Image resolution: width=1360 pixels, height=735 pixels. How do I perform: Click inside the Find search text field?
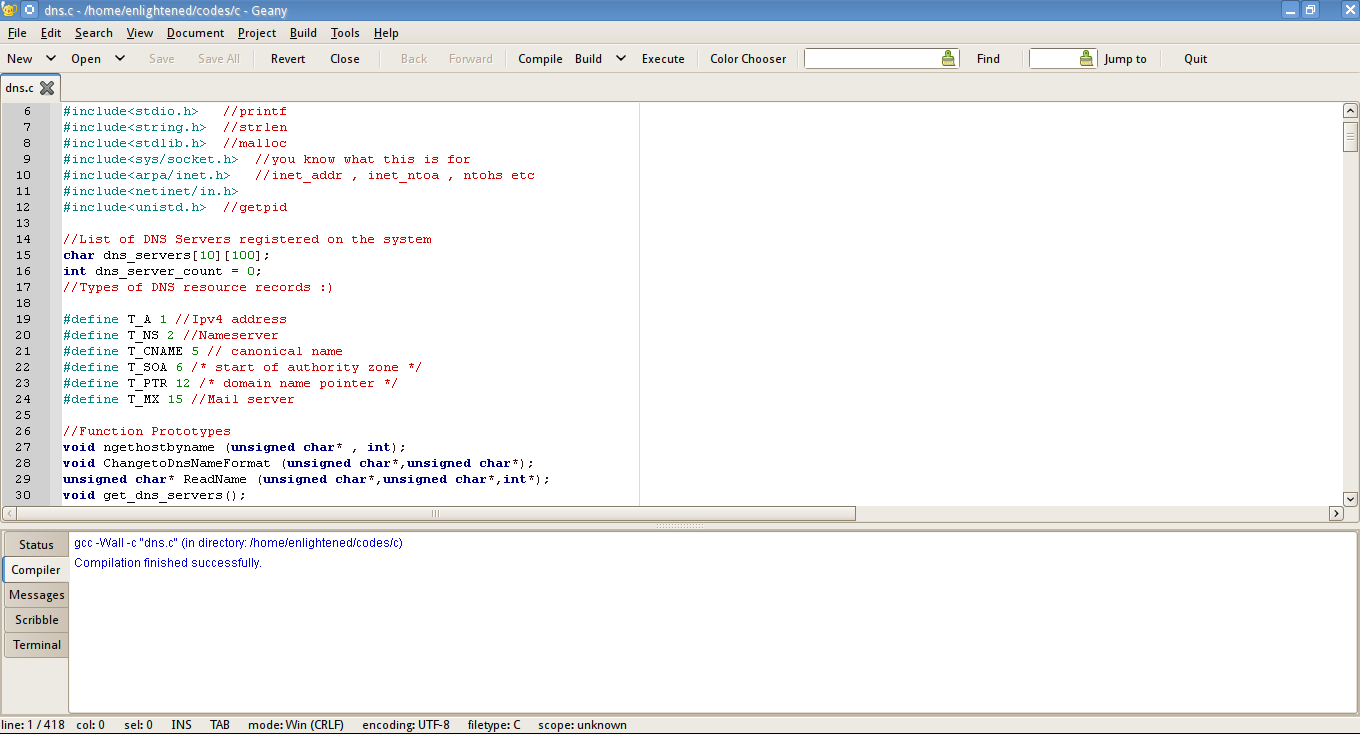tap(870, 59)
